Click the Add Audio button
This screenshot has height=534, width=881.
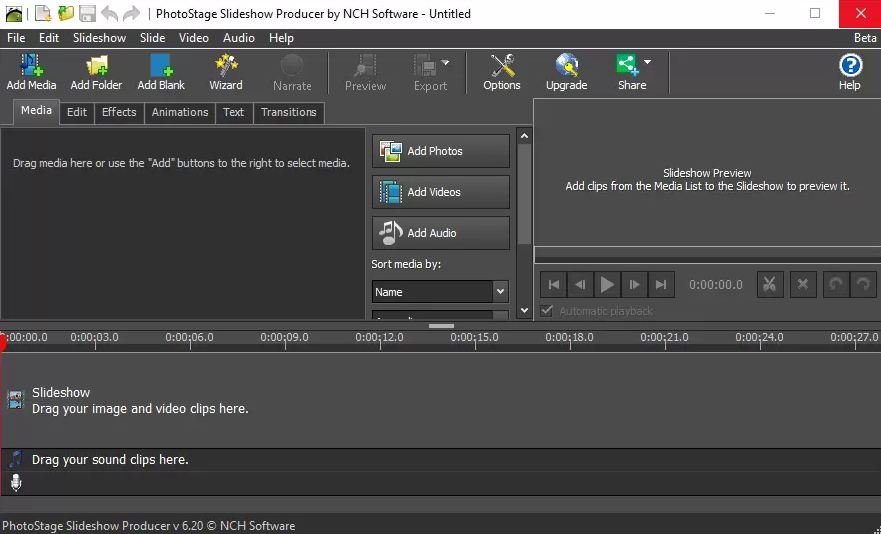(x=440, y=233)
